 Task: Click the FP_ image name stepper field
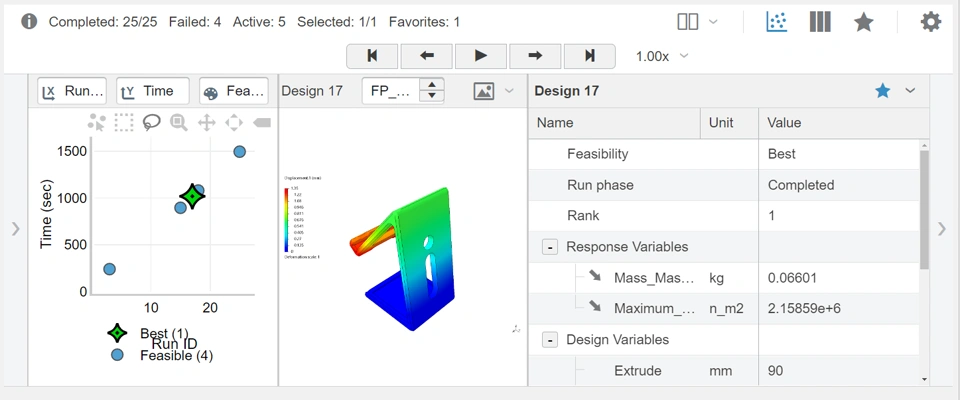(391, 91)
